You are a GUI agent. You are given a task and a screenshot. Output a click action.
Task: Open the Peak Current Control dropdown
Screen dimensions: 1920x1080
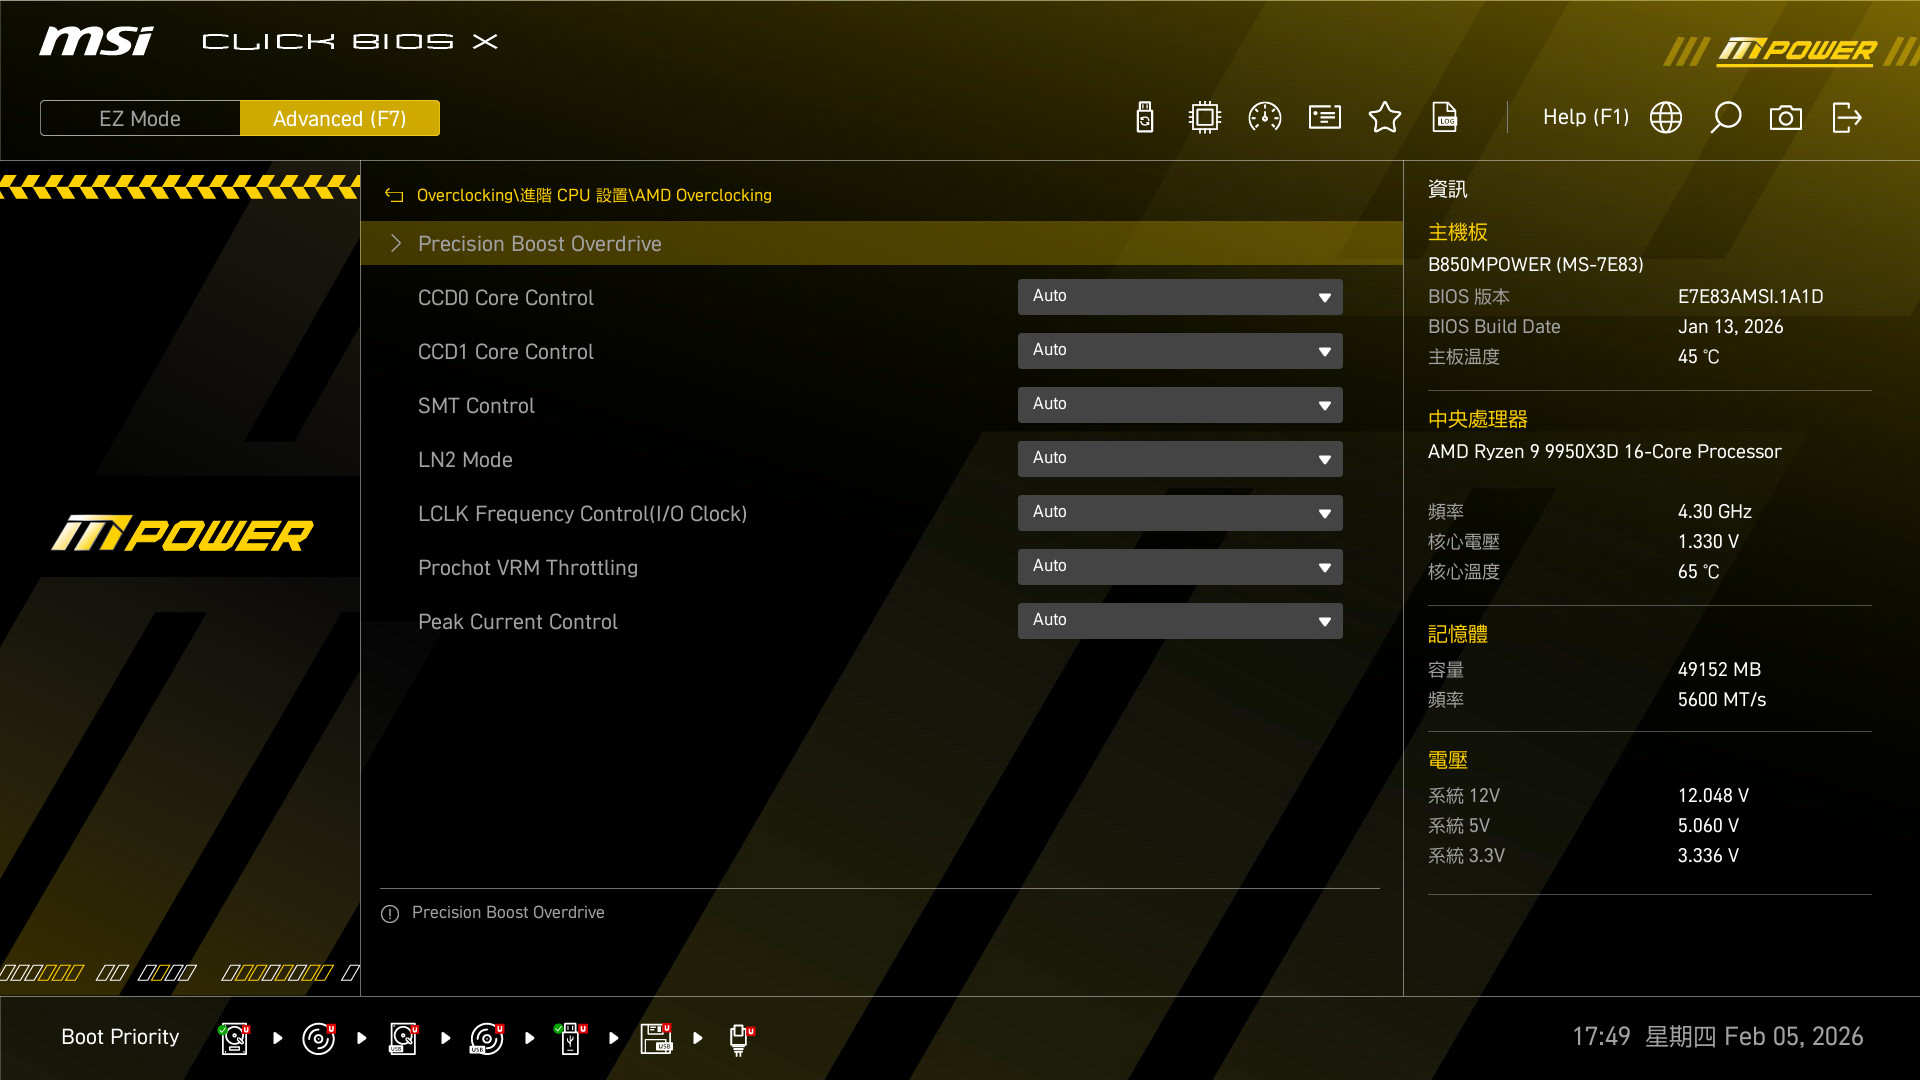1180,621
